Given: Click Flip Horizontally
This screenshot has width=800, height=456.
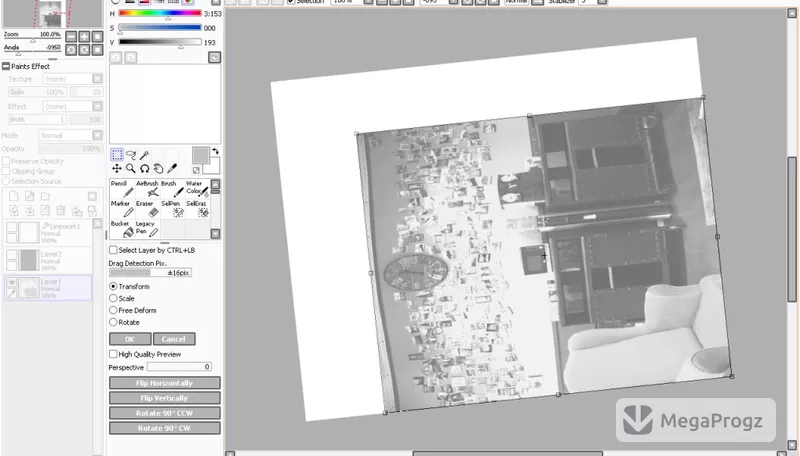Looking at the screenshot, I should (x=165, y=383).
